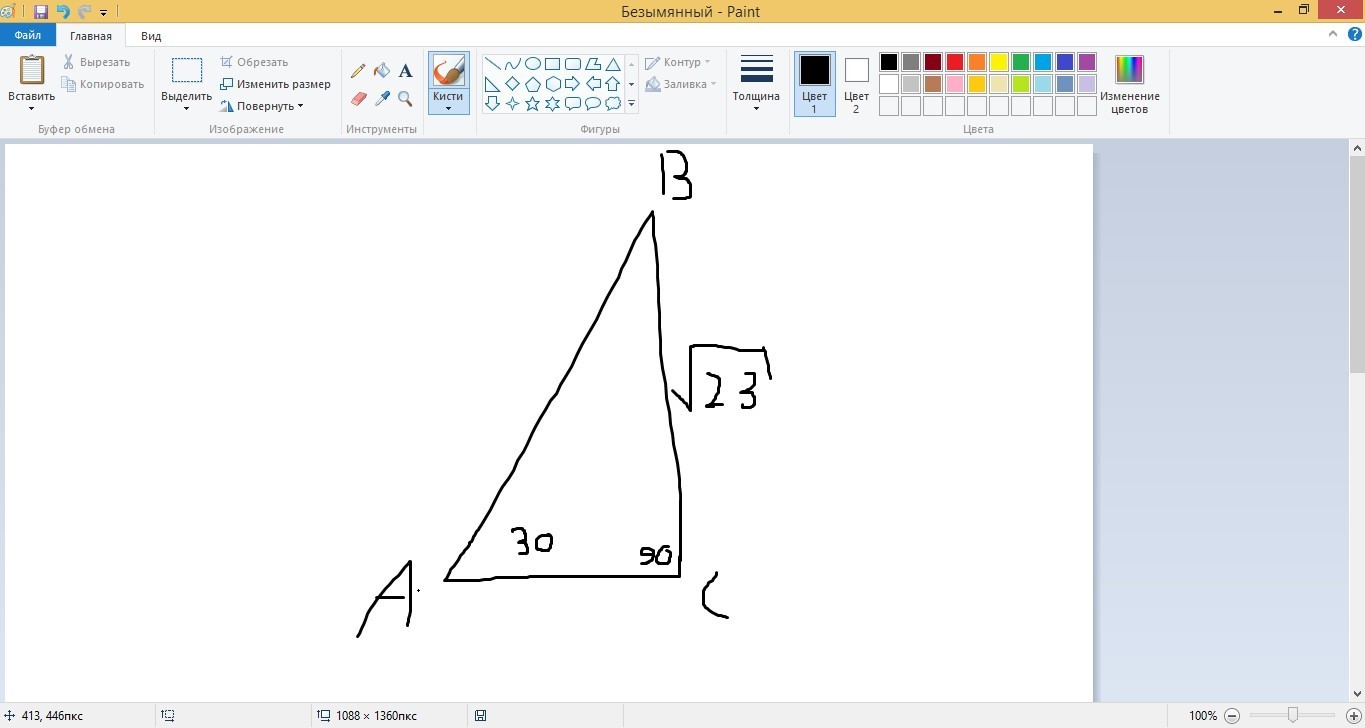The width and height of the screenshot is (1365, 728).
Task: Choose the diamond shape
Action: (513, 84)
